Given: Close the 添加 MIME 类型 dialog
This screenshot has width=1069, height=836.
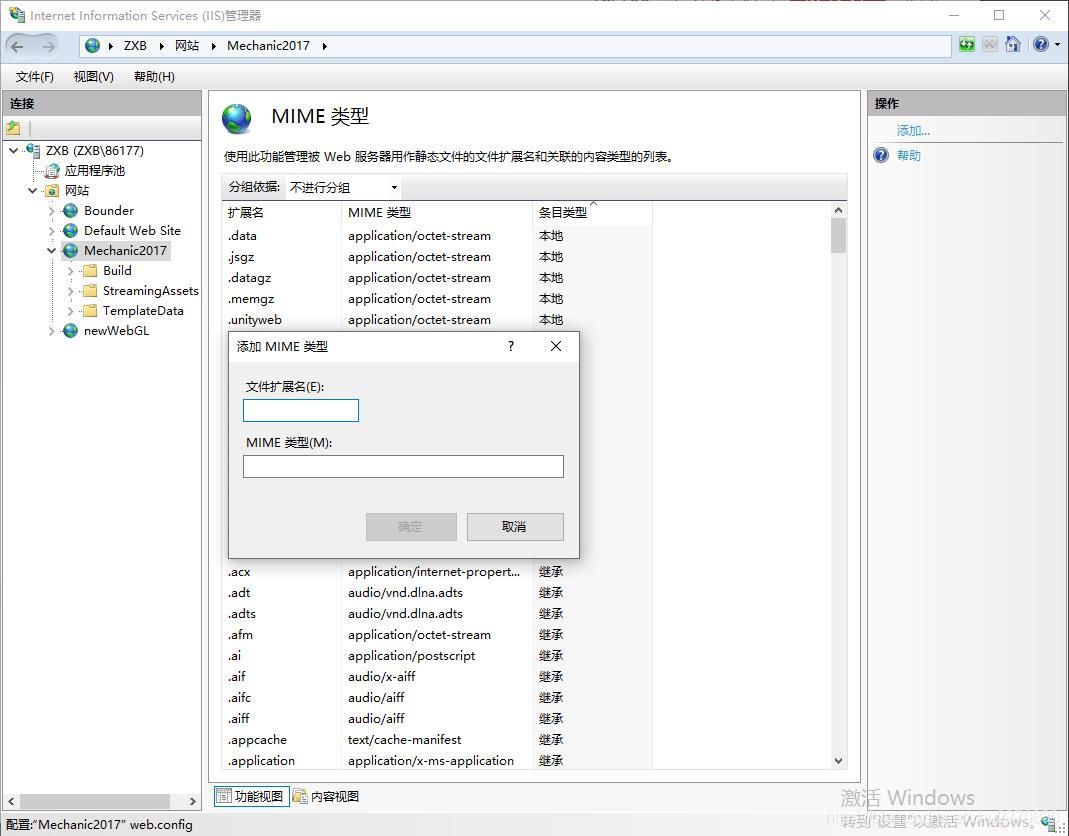Looking at the screenshot, I should (556, 346).
